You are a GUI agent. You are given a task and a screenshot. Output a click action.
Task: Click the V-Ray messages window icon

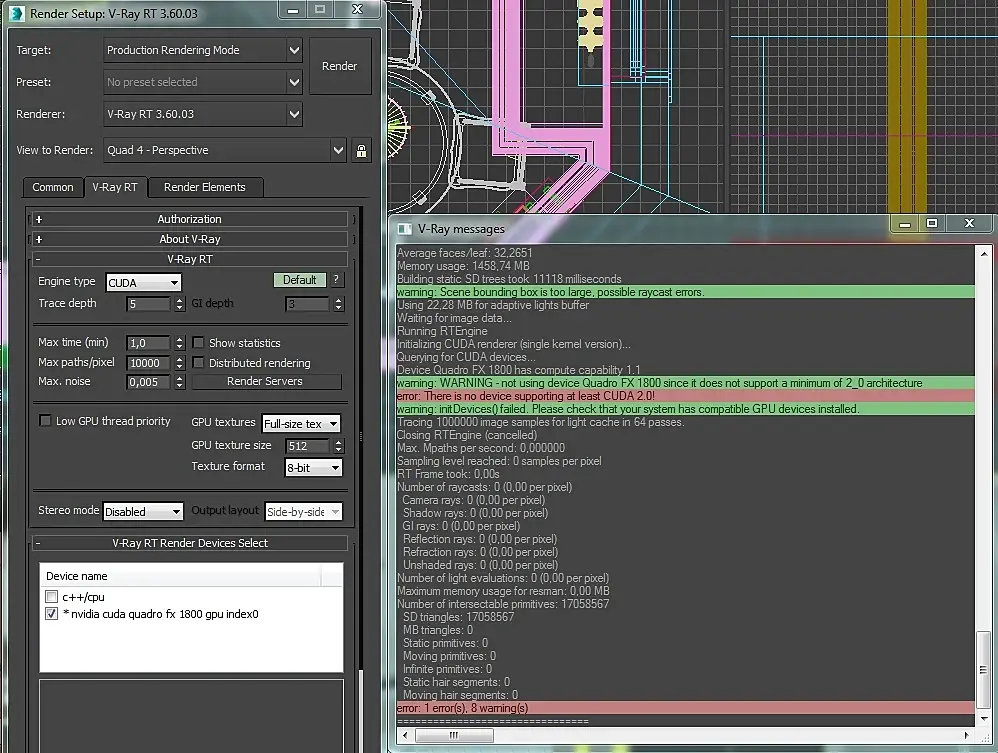pyautogui.click(x=404, y=229)
